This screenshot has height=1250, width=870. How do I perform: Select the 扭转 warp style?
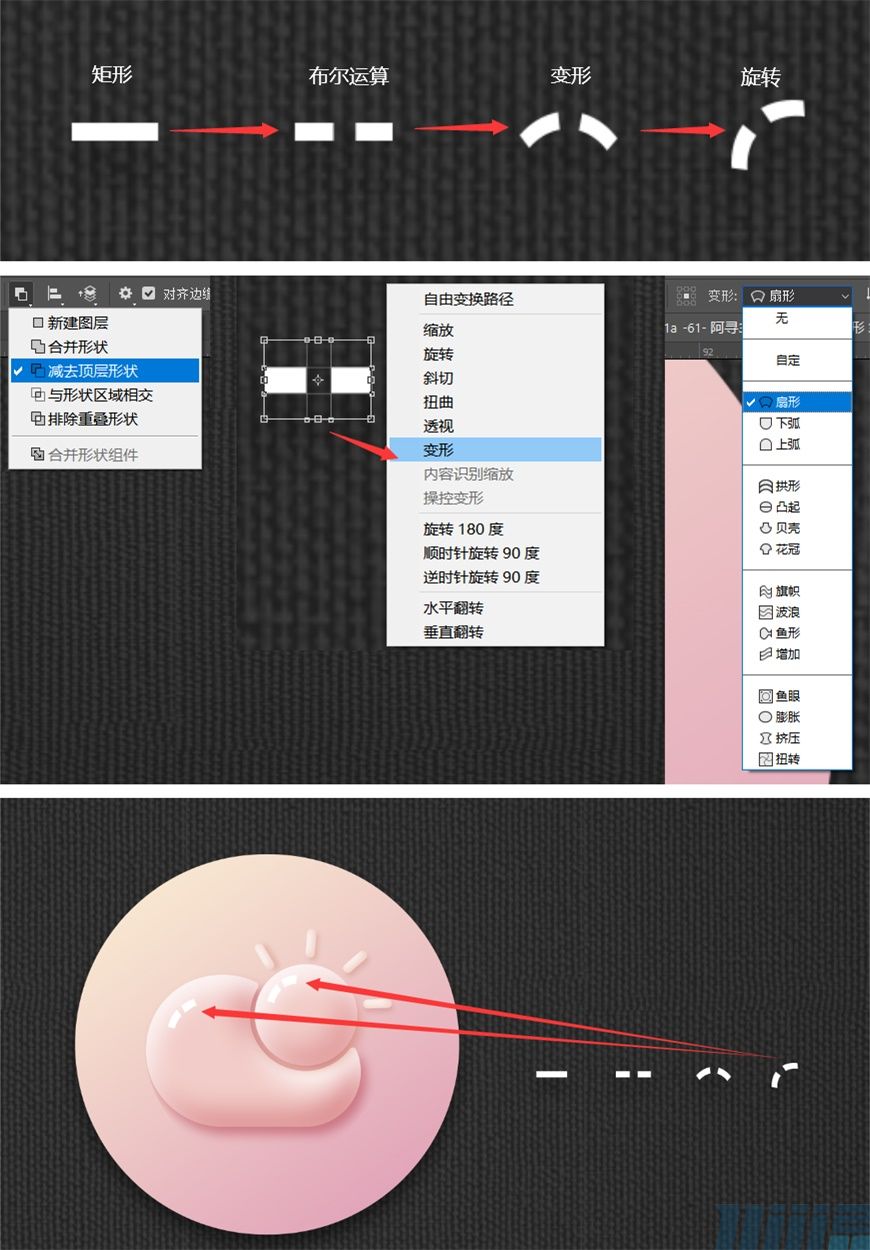tap(797, 759)
